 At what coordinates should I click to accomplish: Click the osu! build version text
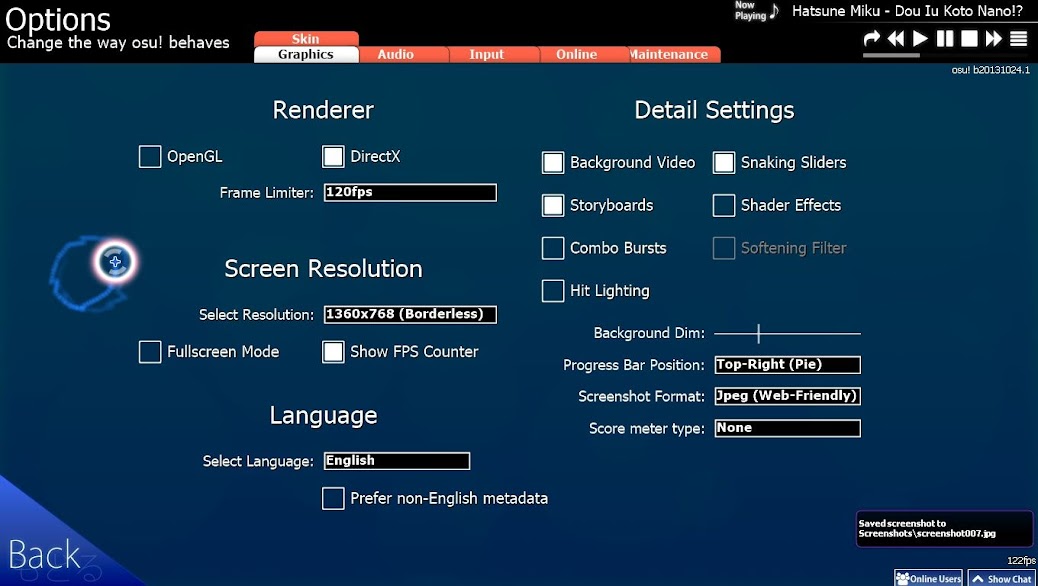coord(990,70)
